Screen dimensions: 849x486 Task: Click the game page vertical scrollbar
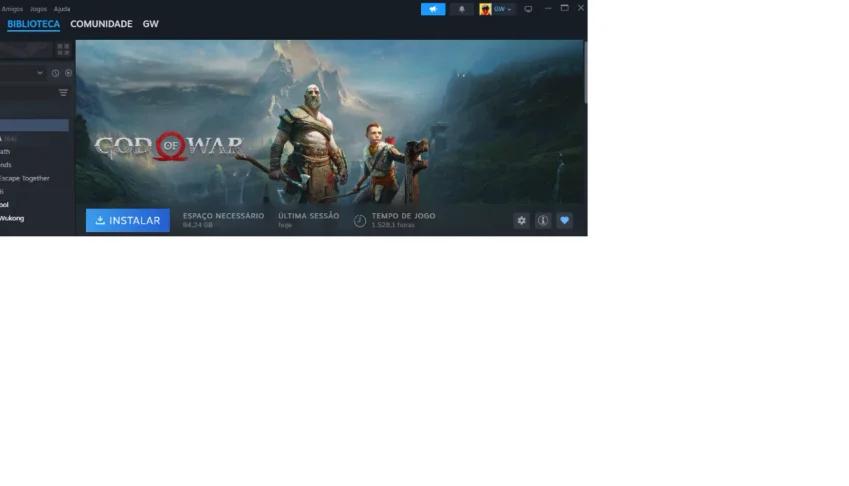585,72
